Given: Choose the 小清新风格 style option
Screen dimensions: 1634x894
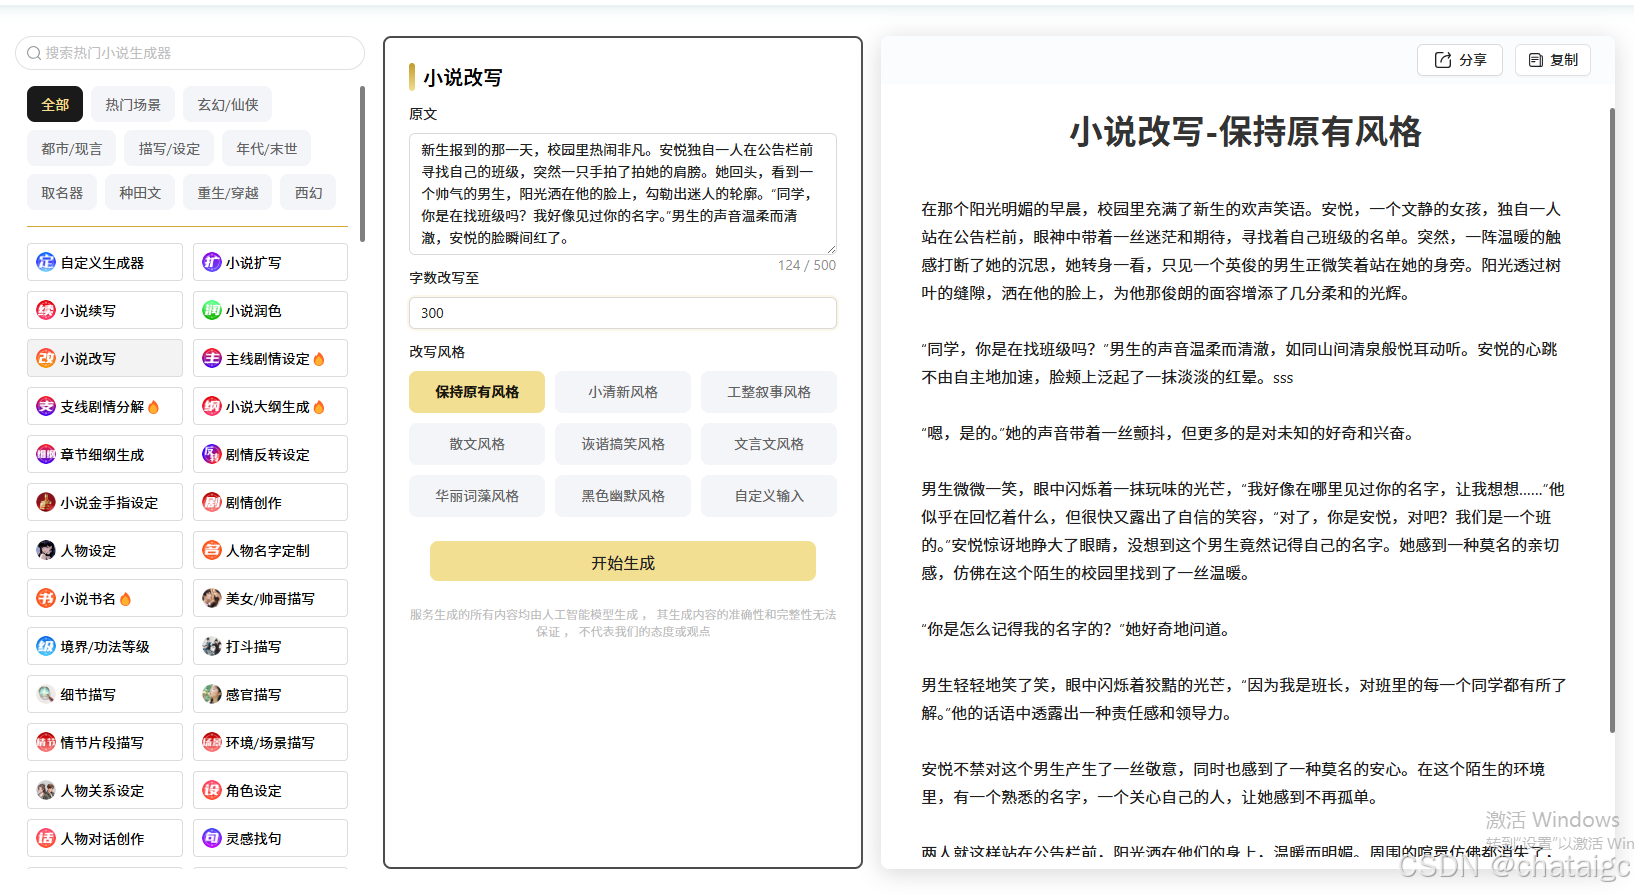Looking at the screenshot, I should [x=623, y=392].
